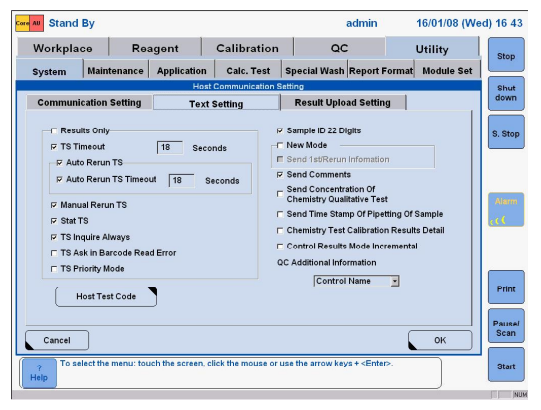Screen dimensions: 541x410
Task: Click the date and time display
Action: [469, 23]
